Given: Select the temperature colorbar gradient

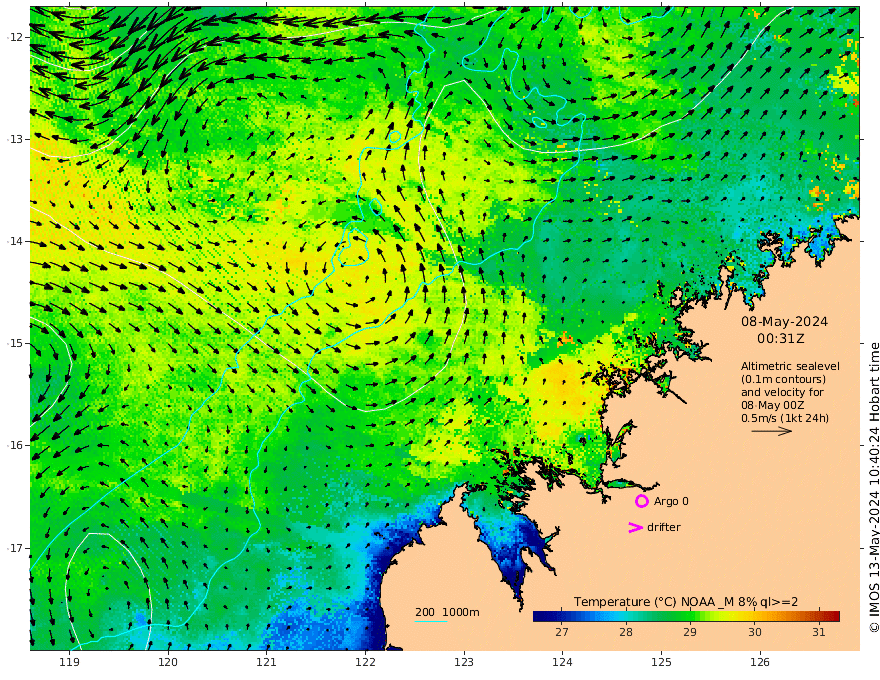Looking at the screenshot, I should 686,617.
